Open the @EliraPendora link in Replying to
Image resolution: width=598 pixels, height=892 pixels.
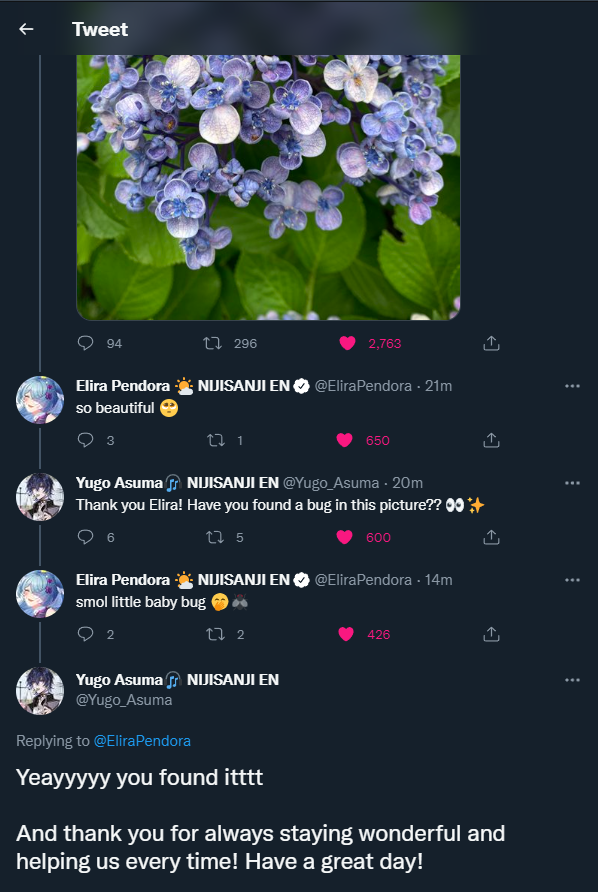point(142,741)
